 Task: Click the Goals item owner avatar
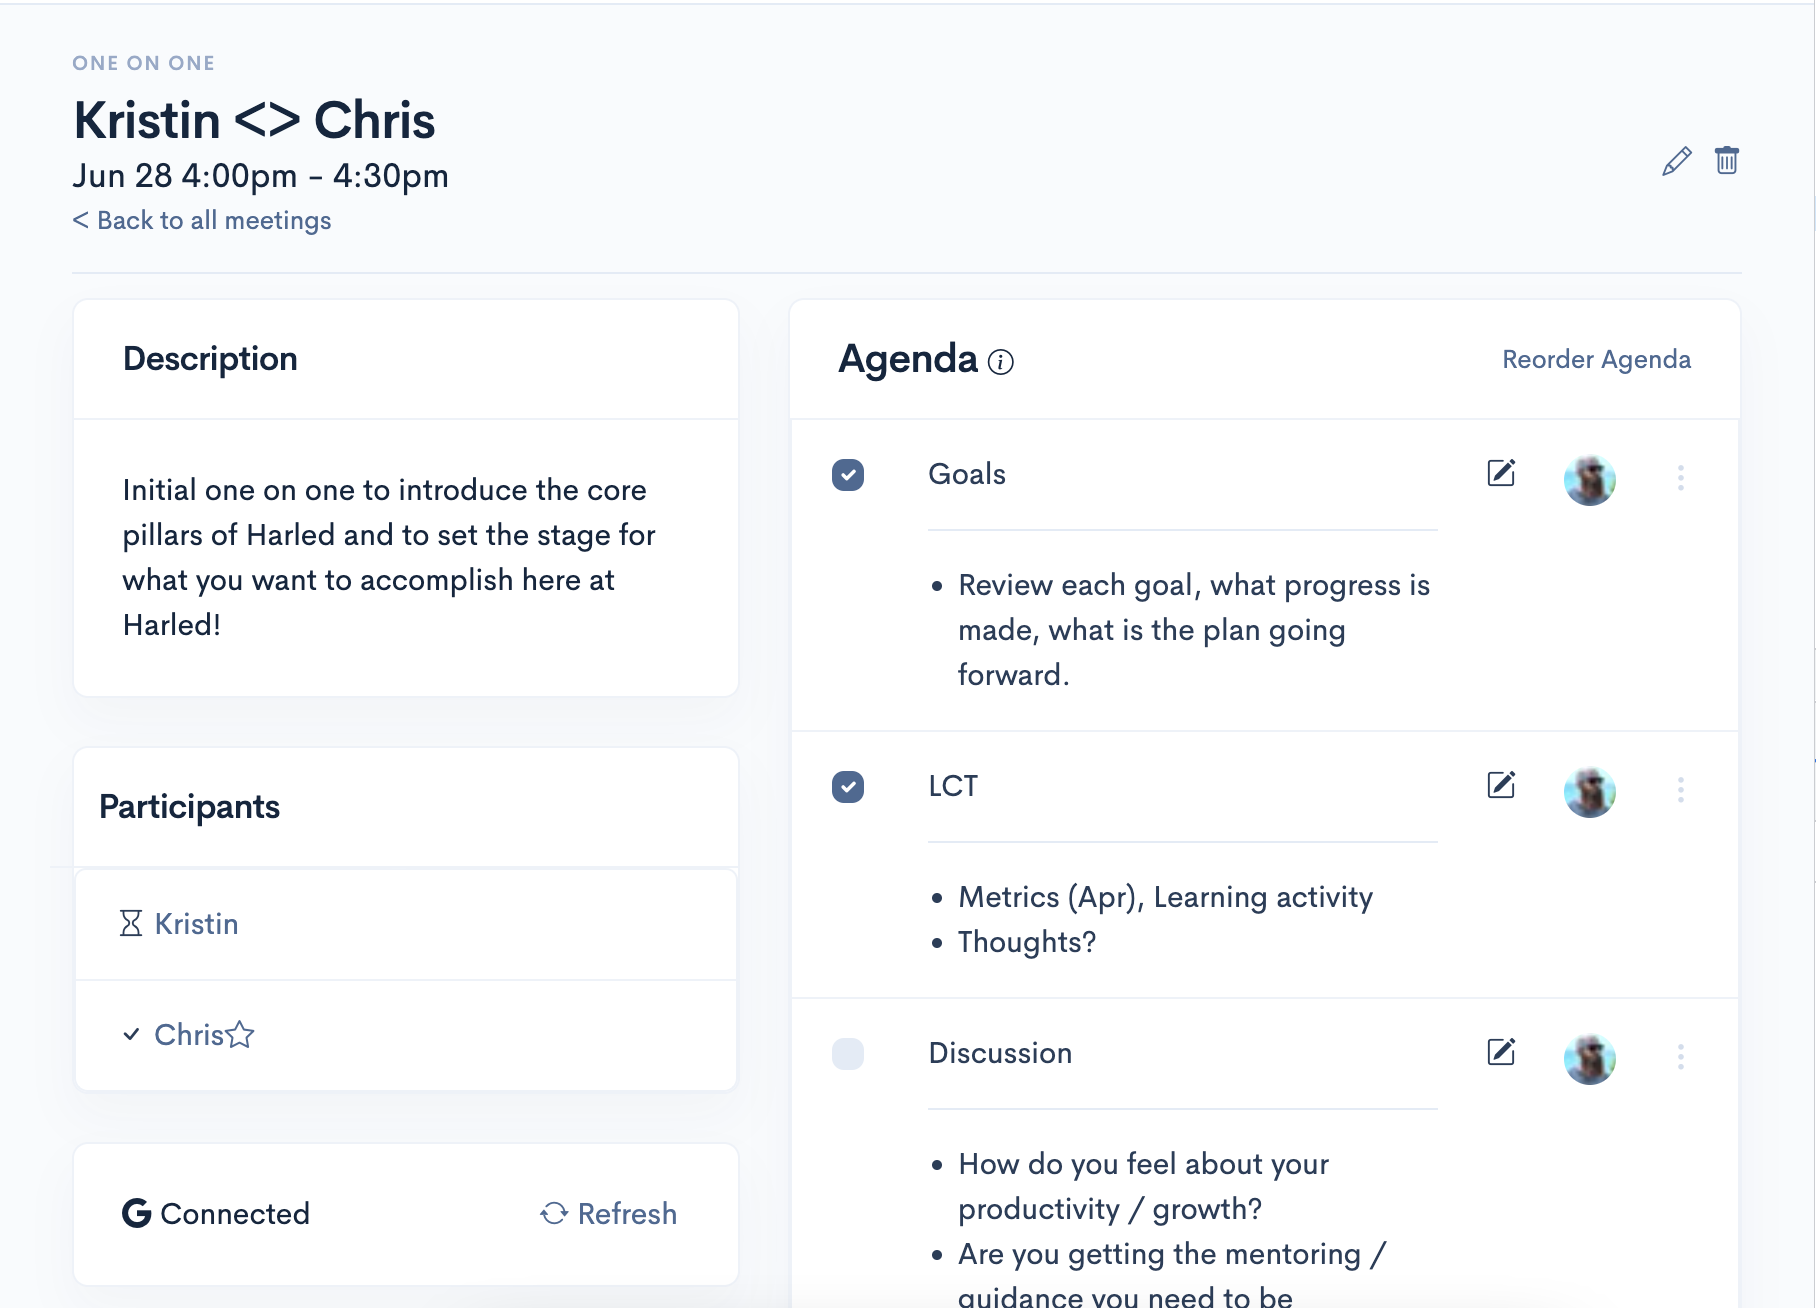click(x=1590, y=480)
